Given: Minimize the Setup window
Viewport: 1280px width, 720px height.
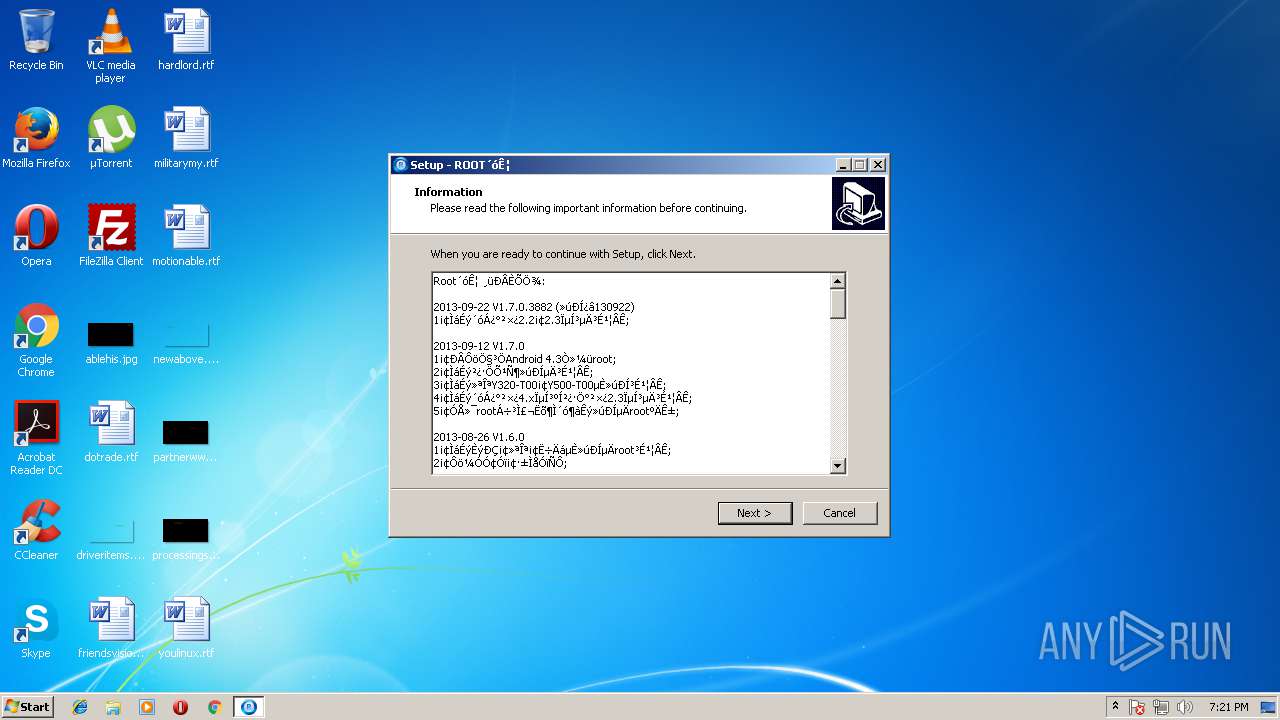Looking at the screenshot, I should pyautogui.click(x=842, y=165).
